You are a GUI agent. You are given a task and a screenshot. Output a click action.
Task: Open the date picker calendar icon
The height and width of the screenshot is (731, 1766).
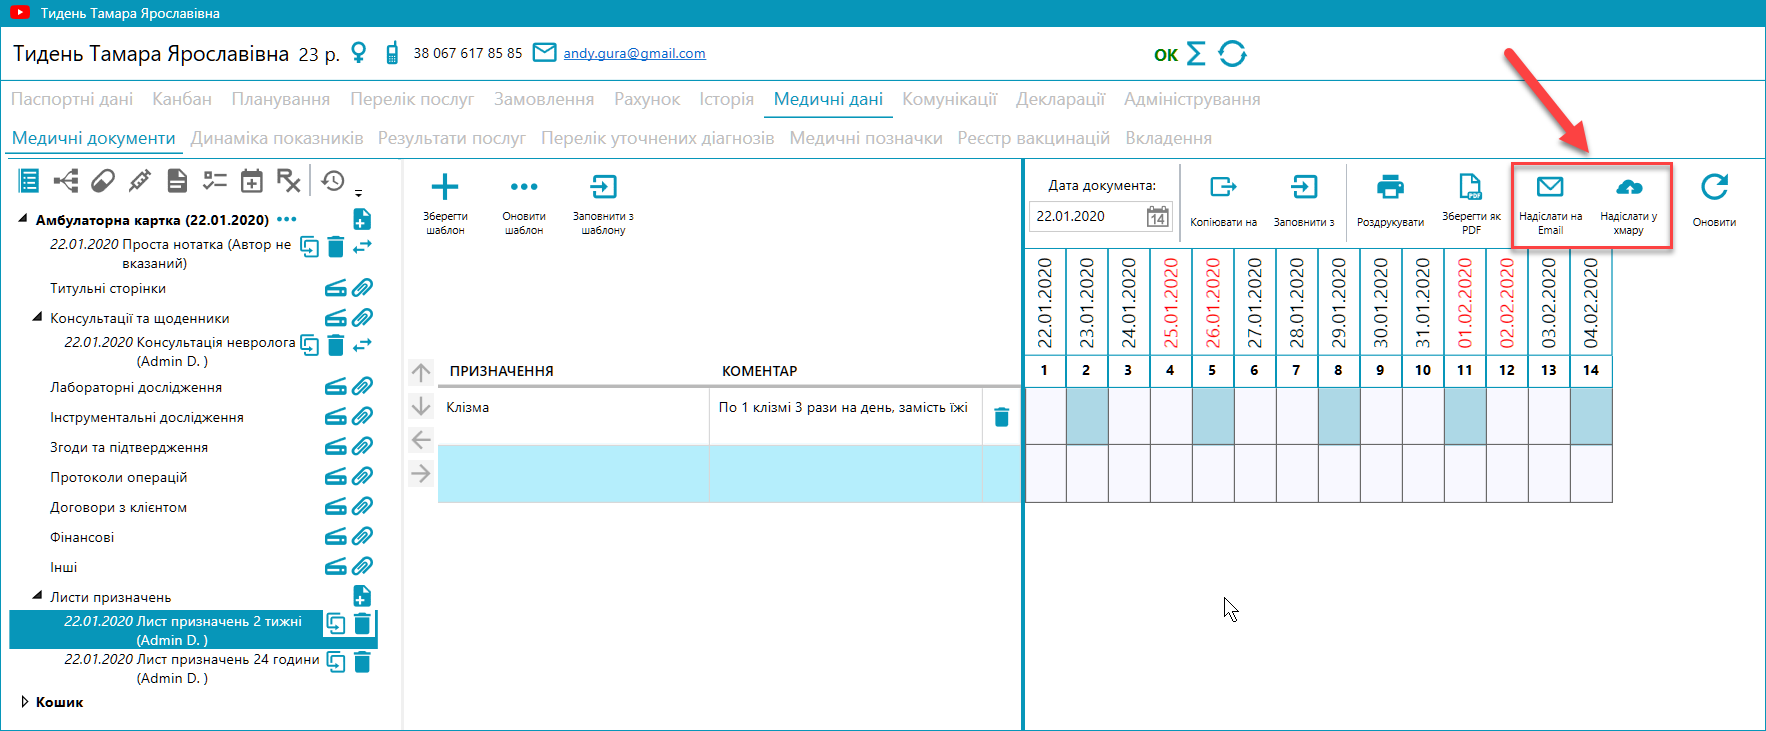[x=1157, y=217]
